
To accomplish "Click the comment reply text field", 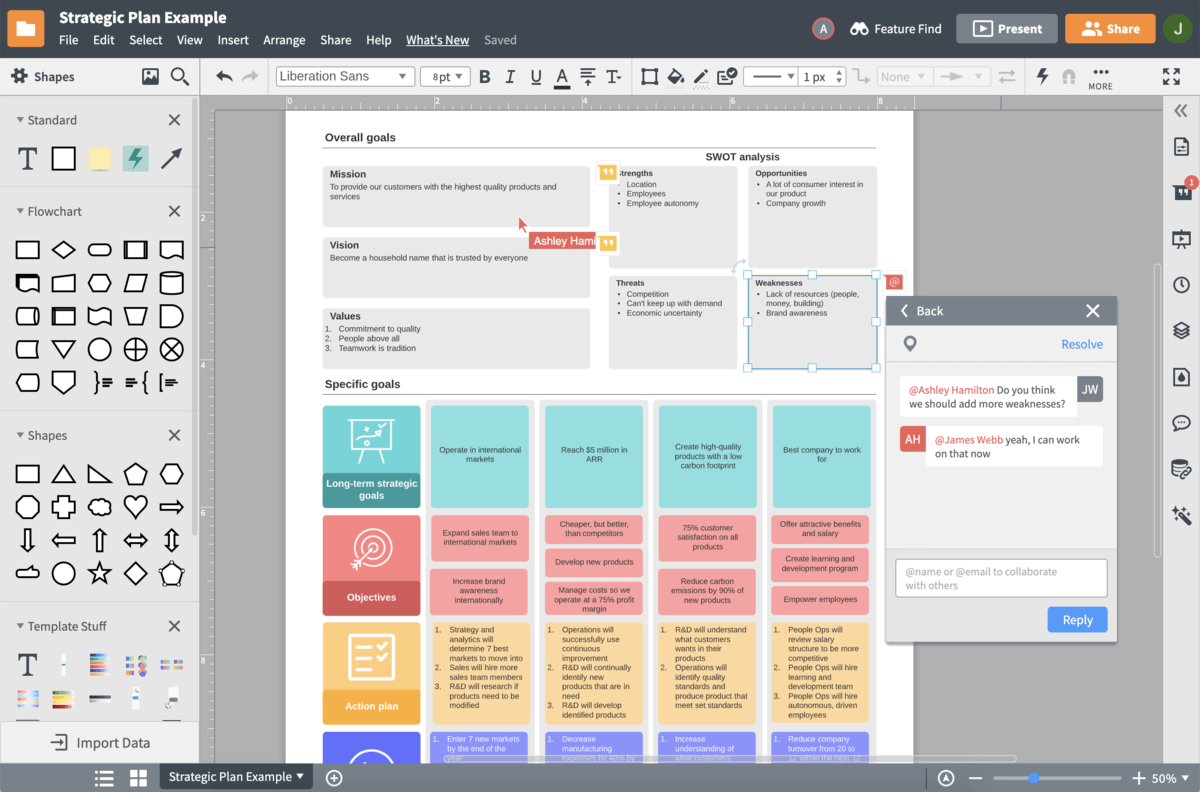I will tap(1001, 578).
